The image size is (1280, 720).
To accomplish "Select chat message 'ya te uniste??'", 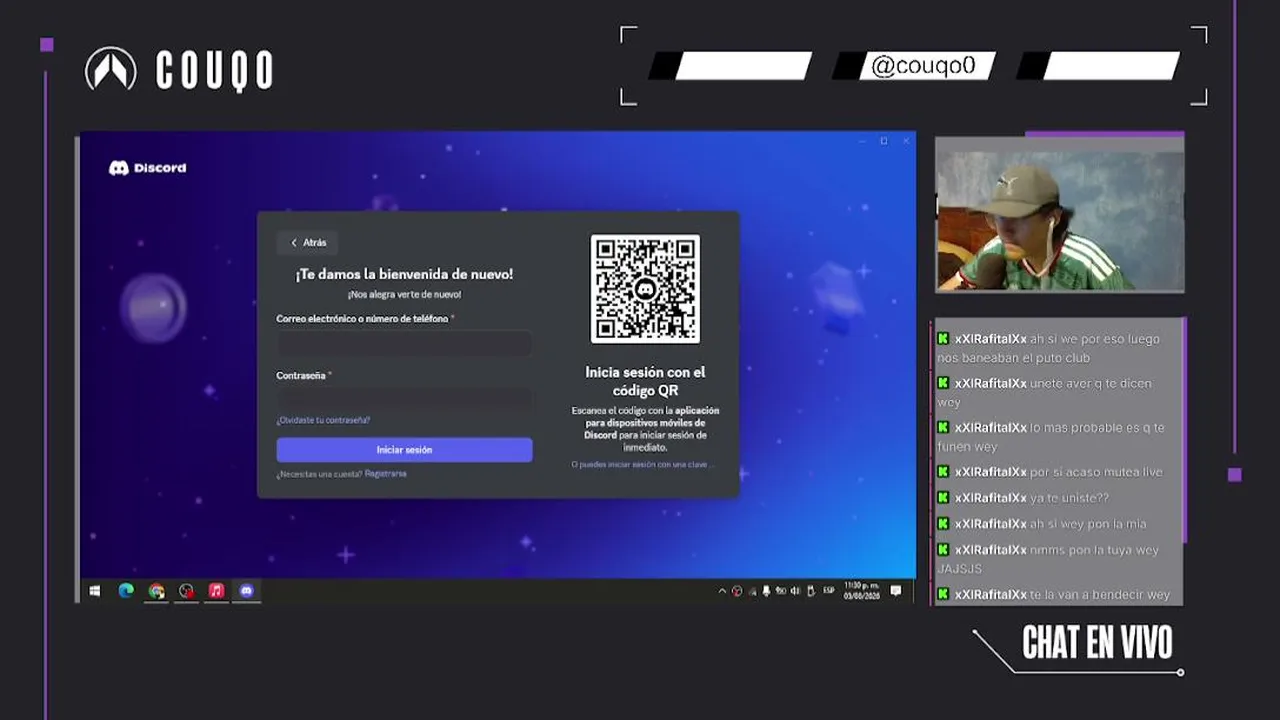I will (1069, 498).
